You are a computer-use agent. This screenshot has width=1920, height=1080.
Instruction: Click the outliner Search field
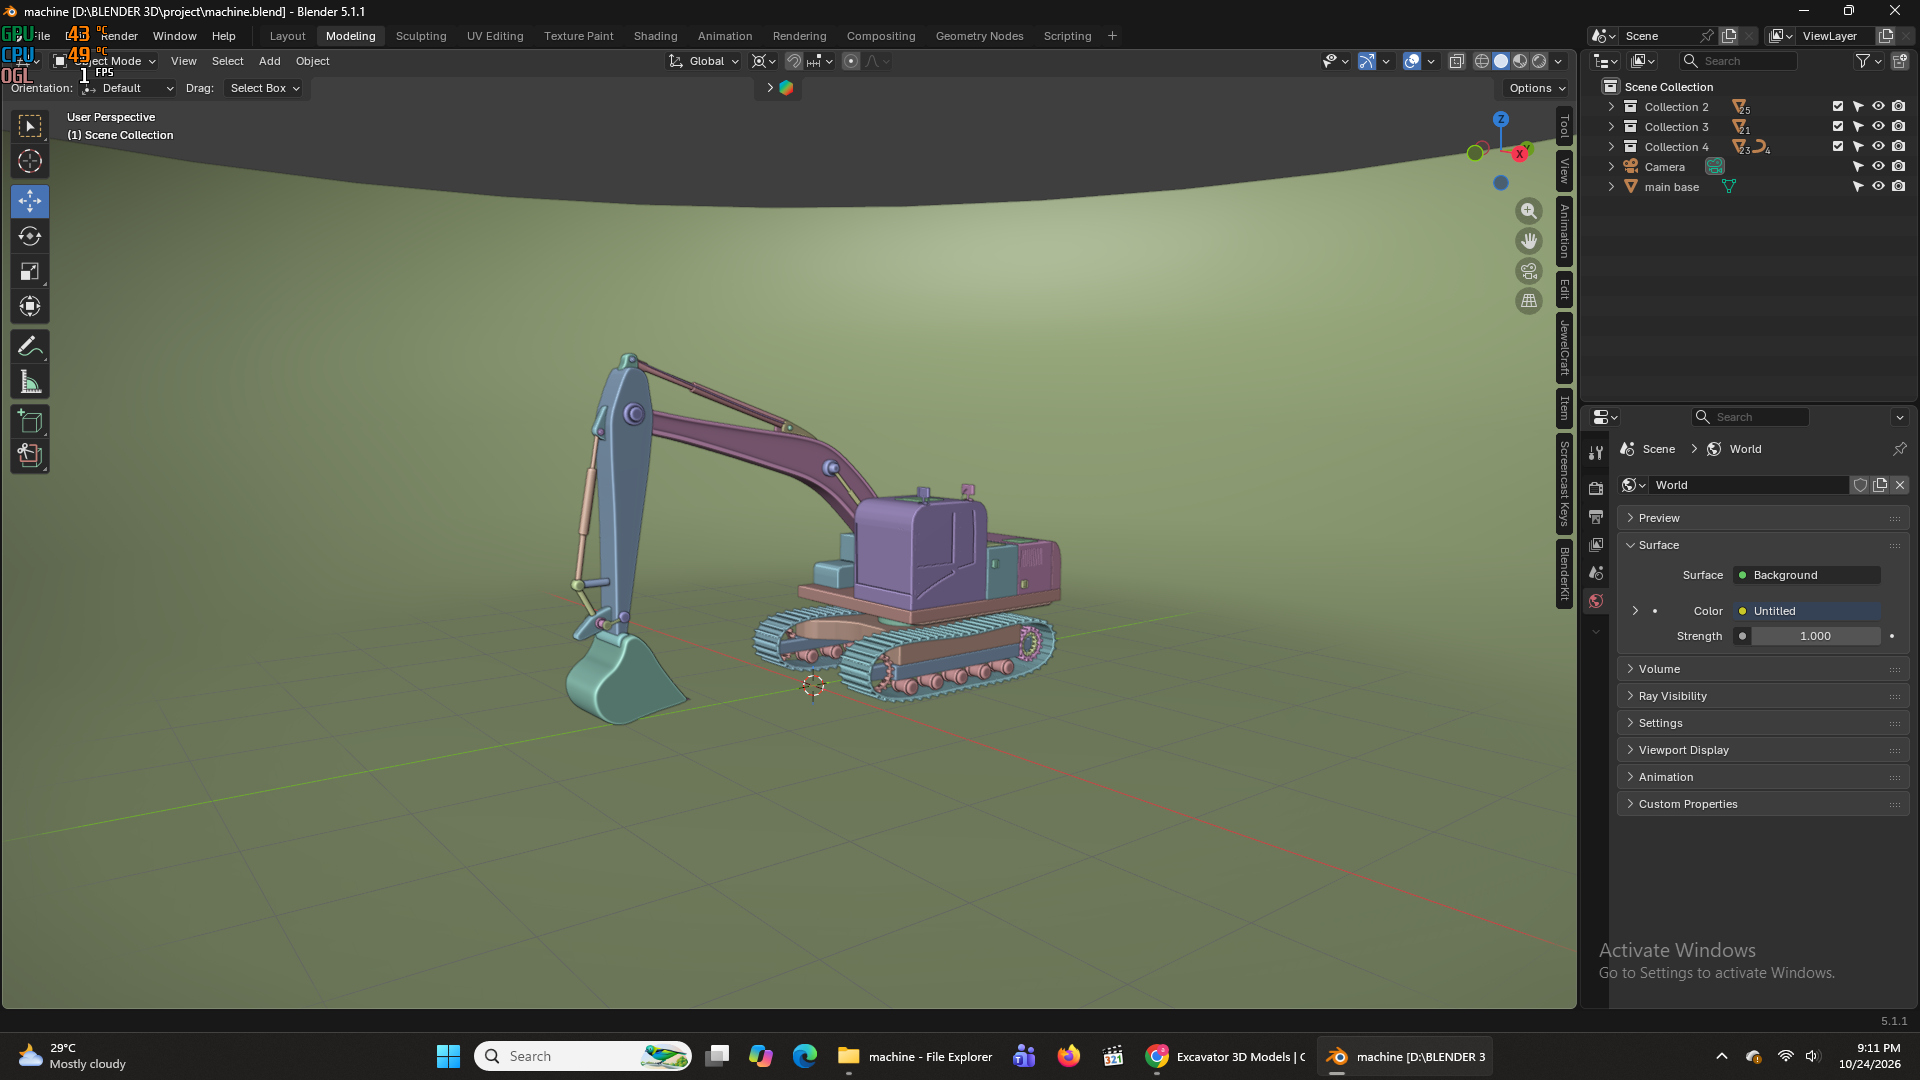pyautogui.click(x=1740, y=61)
